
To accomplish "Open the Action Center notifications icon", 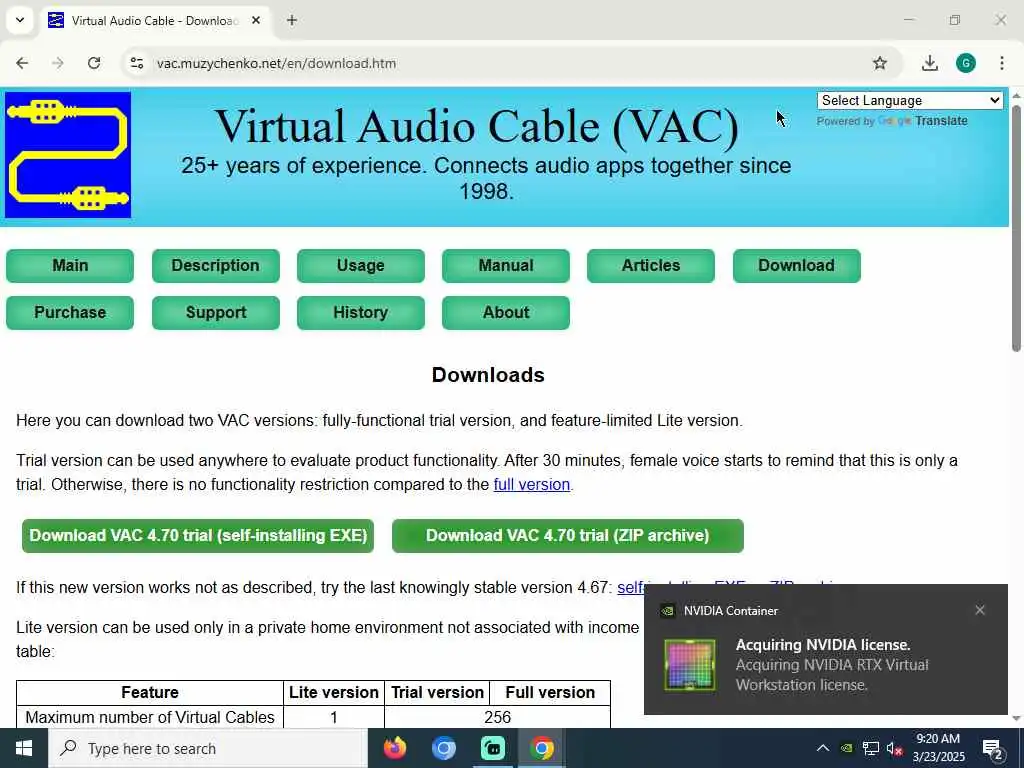I will click(x=993, y=748).
